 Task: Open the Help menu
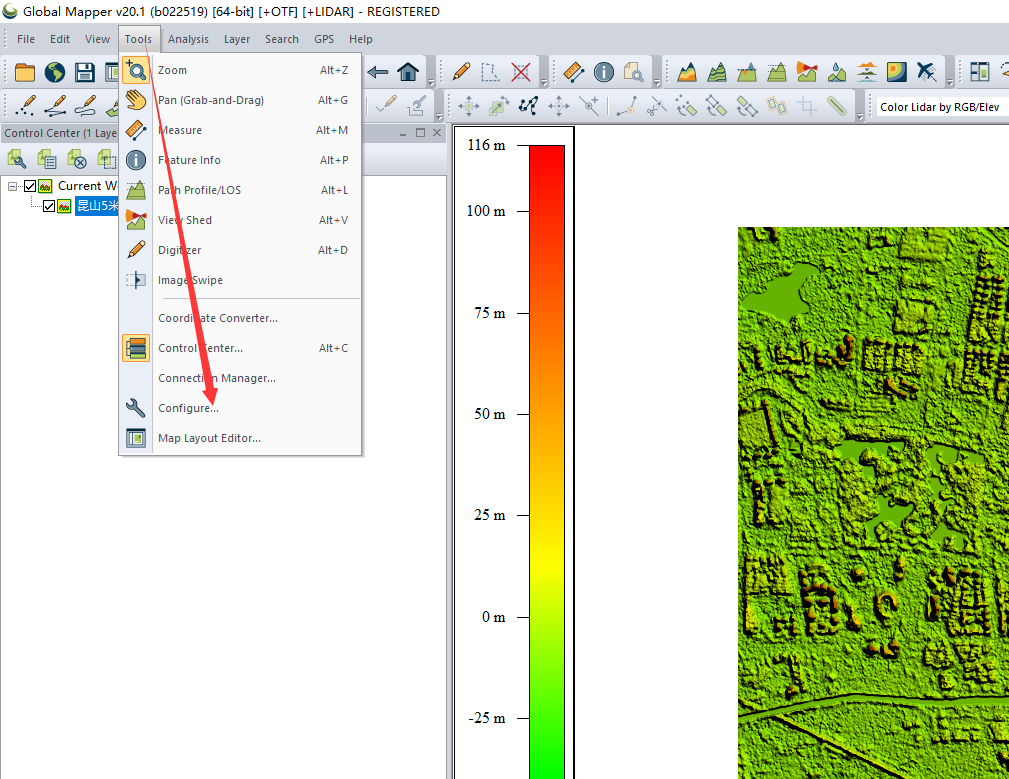pyautogui.click(x=360, y=39)
